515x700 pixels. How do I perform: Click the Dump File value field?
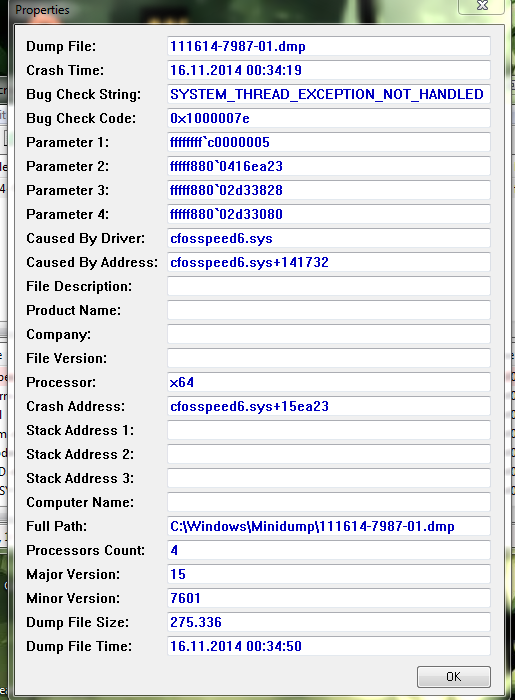click(x=329, y=46)
